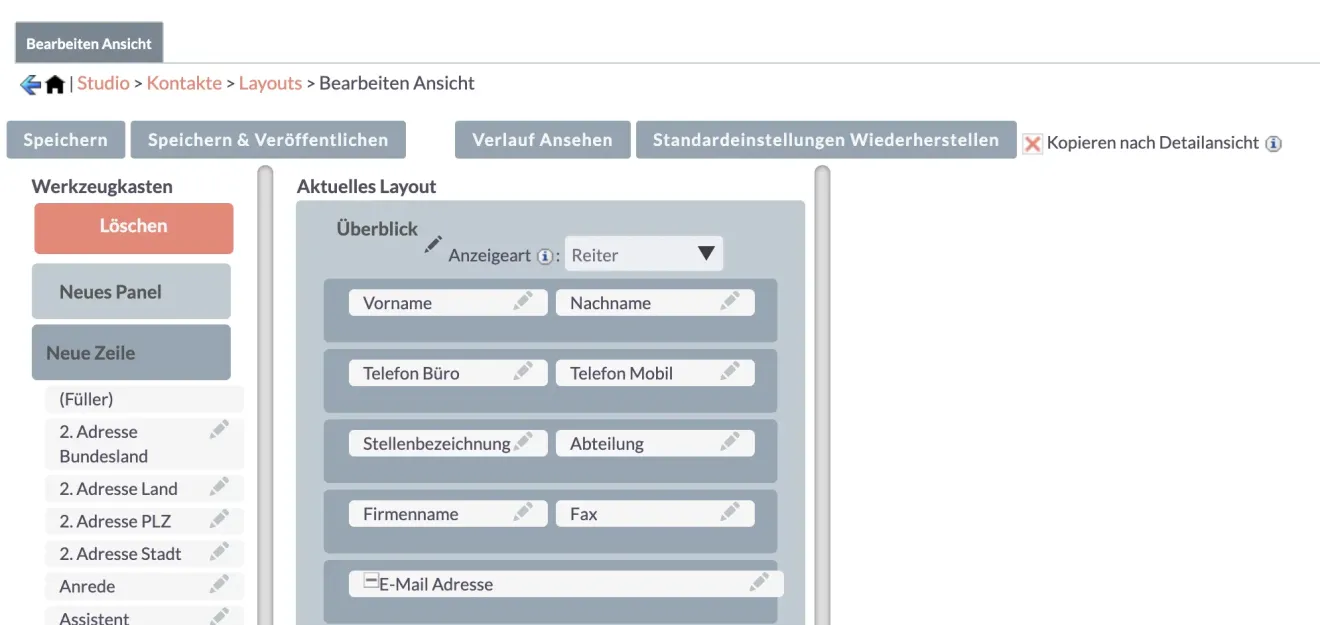Select the Bearbeiten Ansicht tab
Viewport: 1320px width, 625px height.
coord(89,43)
